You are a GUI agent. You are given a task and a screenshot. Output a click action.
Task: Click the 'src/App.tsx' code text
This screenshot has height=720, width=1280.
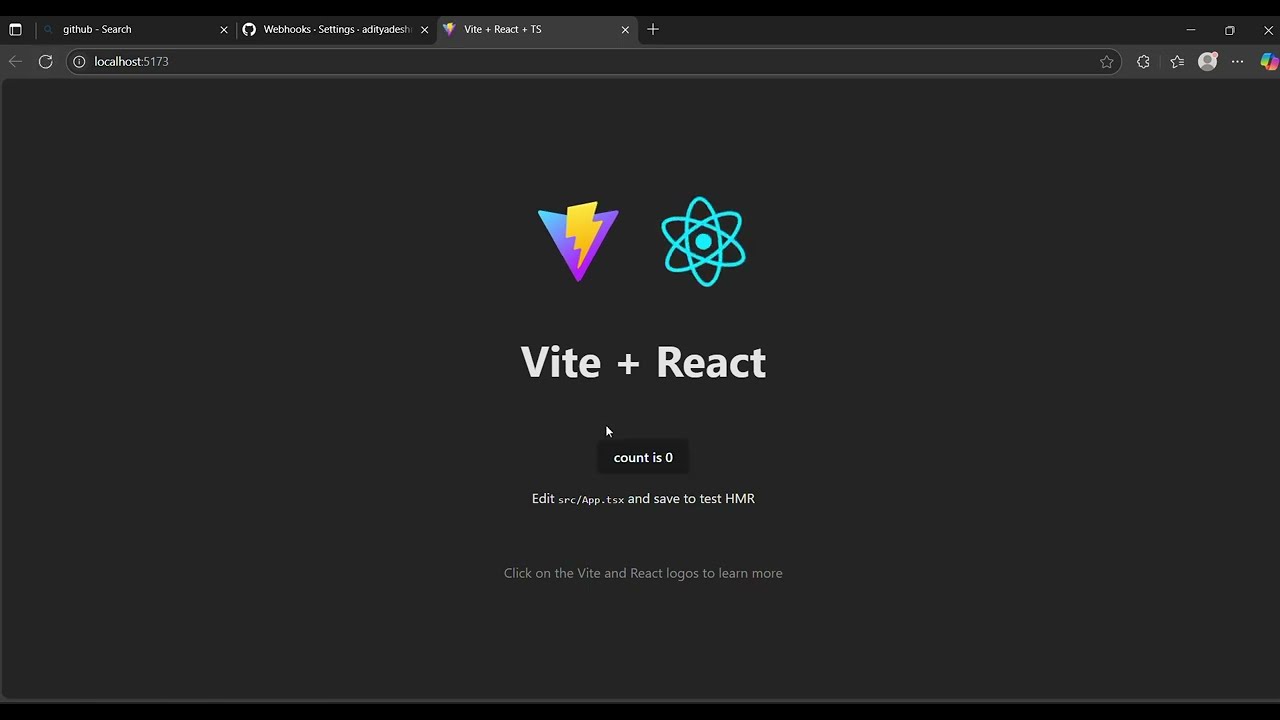point(591,499)
